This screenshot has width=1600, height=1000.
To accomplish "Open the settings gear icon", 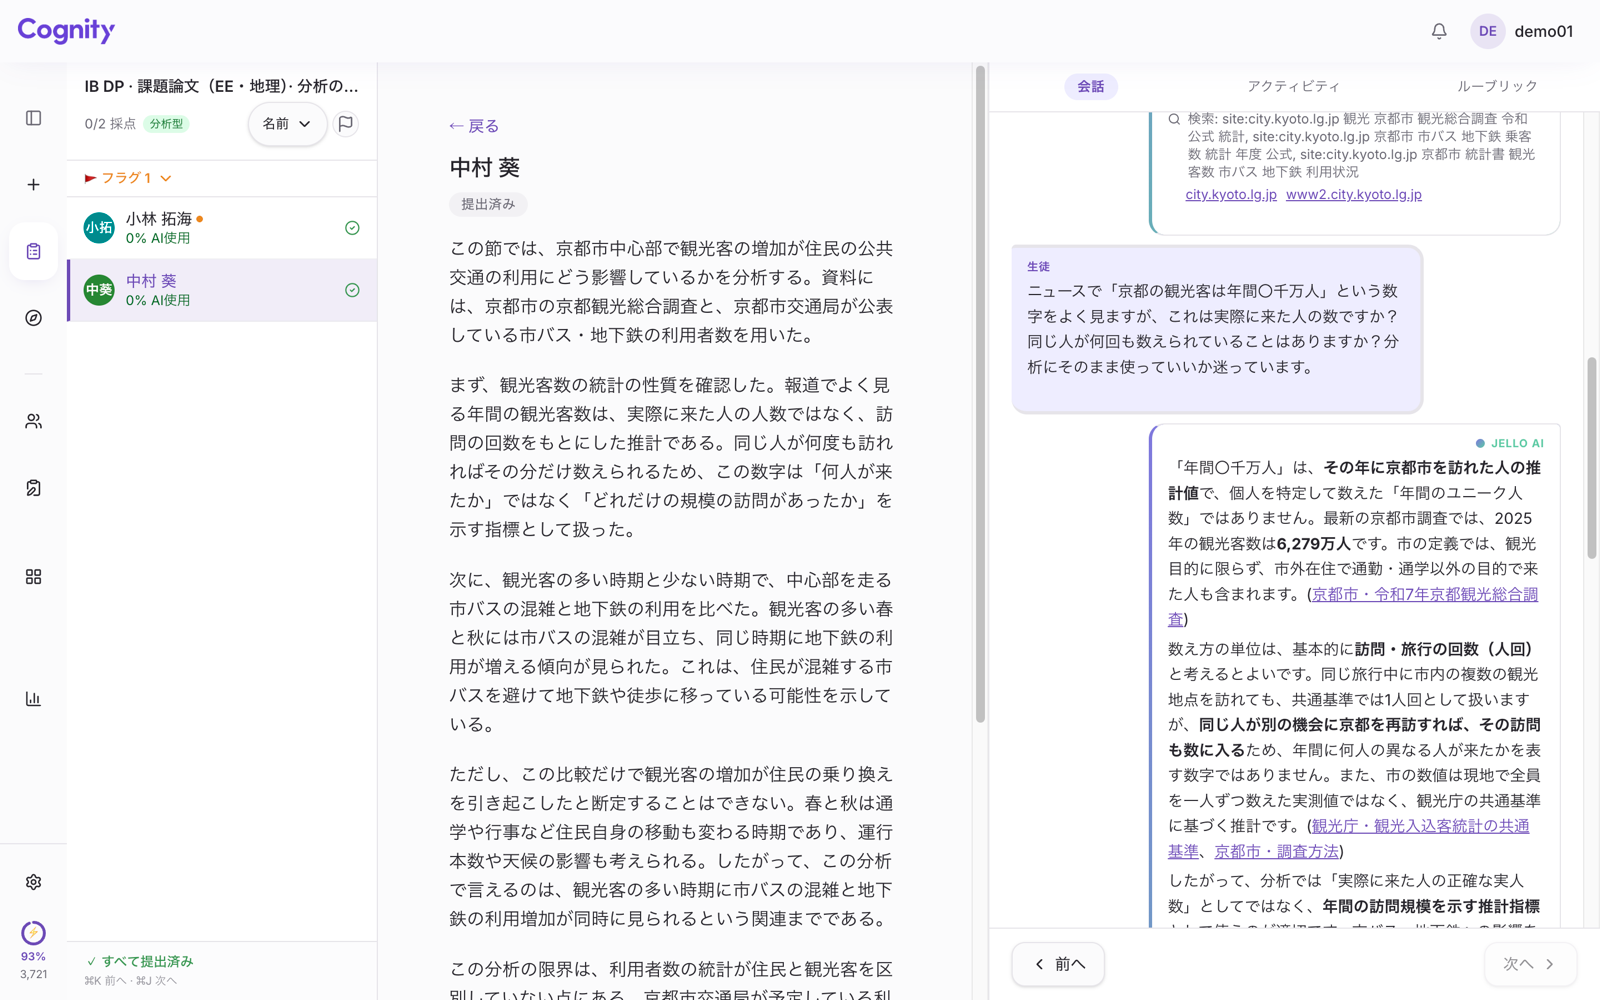I will click(x=33, y=882).
